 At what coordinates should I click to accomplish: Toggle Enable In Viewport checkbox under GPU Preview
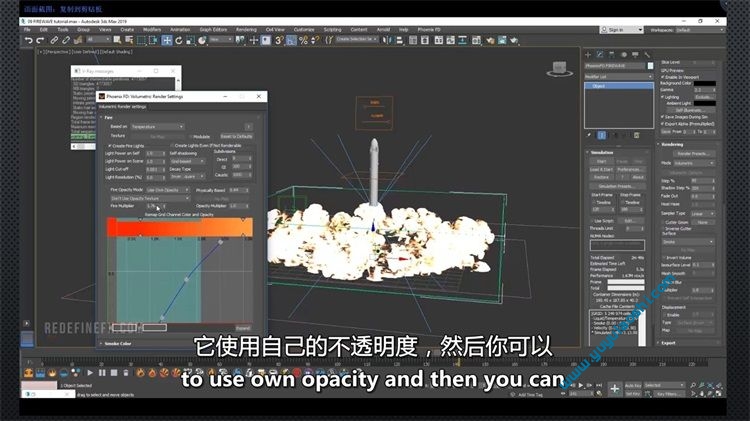[663, 77]
